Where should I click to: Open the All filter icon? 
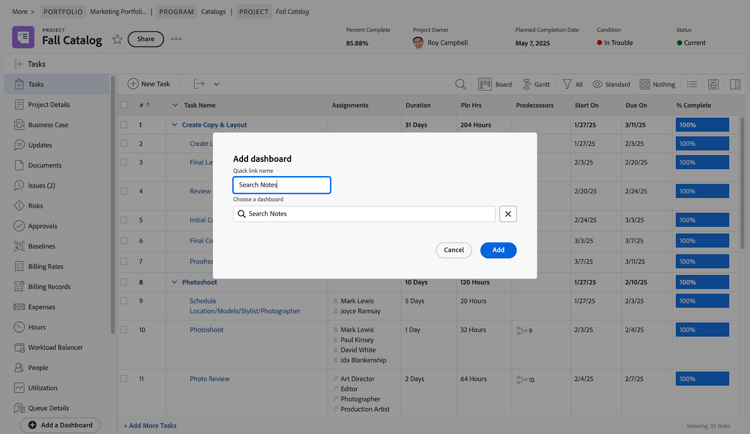click(x=572, y=85)
